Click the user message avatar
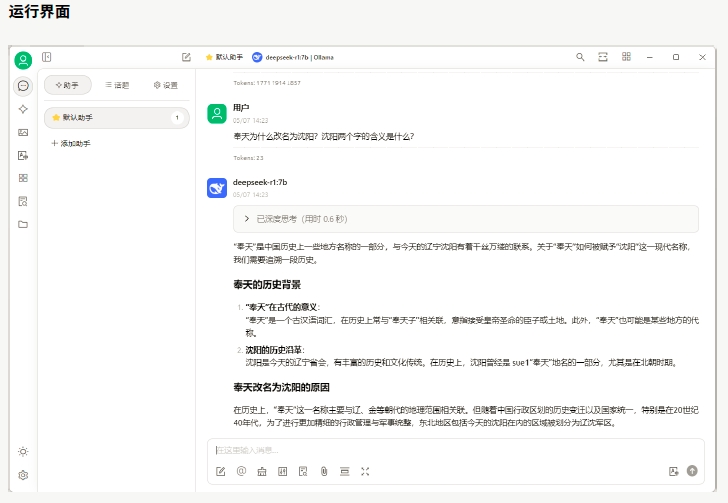 217,114
